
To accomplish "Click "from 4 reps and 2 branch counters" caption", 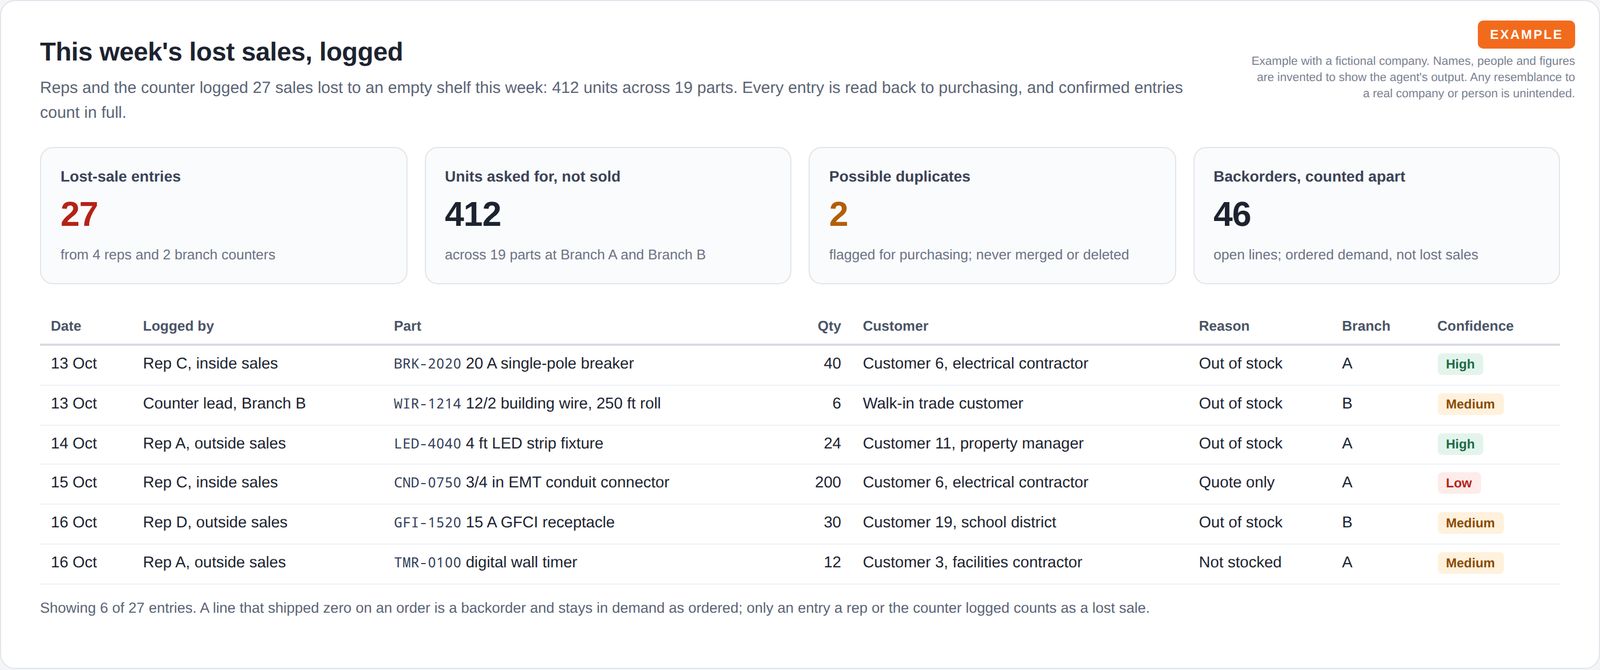I will click(168, 255).
